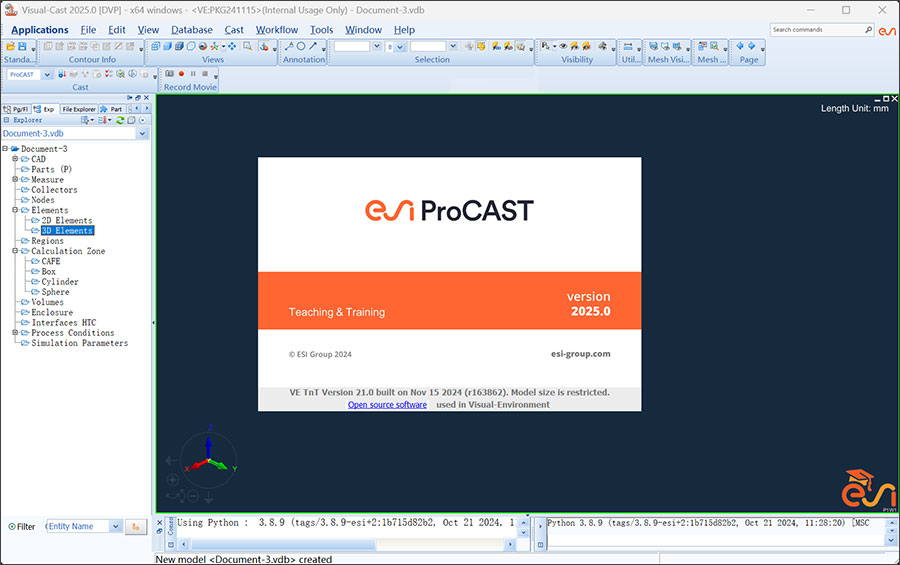Open the Cast menu

click(234, 30)
